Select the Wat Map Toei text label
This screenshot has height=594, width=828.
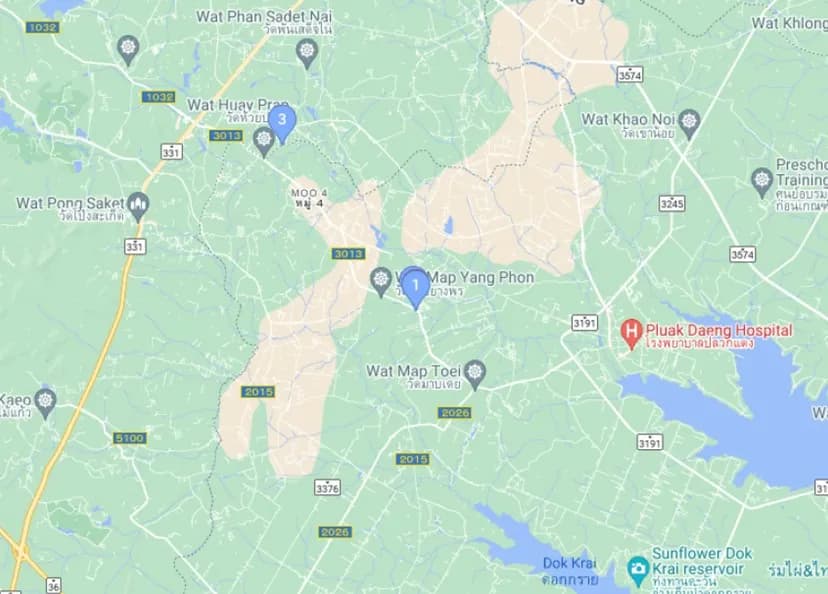pos(413,371)
